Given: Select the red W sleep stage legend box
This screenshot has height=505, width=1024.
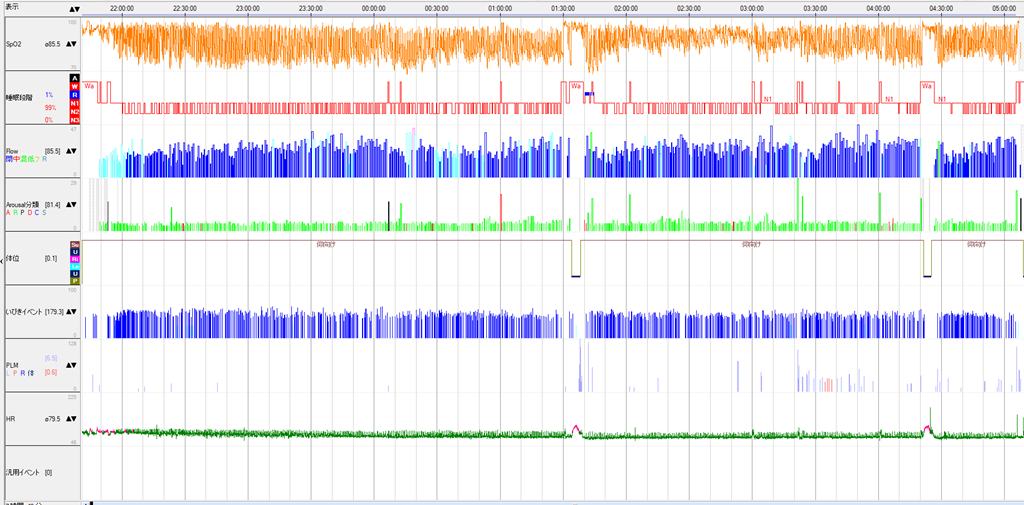Looking at the screenshot, I should pyautogui.click(x=74, y=86).
